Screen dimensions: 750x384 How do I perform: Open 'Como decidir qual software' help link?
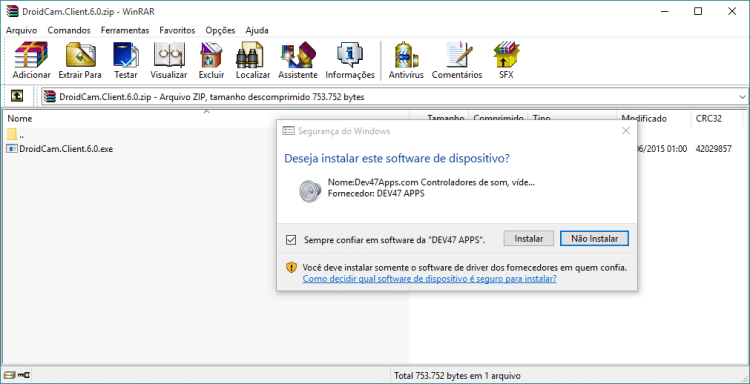click(429, 279)
